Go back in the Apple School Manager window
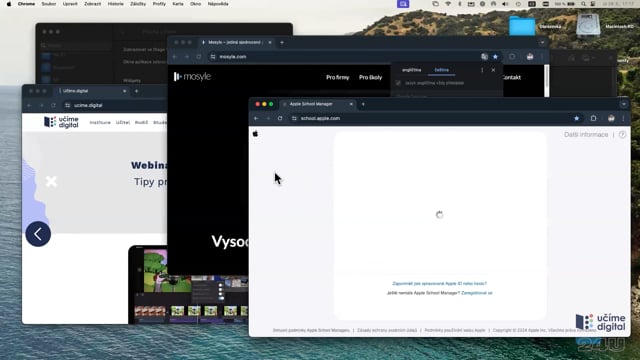 point(256,118)
